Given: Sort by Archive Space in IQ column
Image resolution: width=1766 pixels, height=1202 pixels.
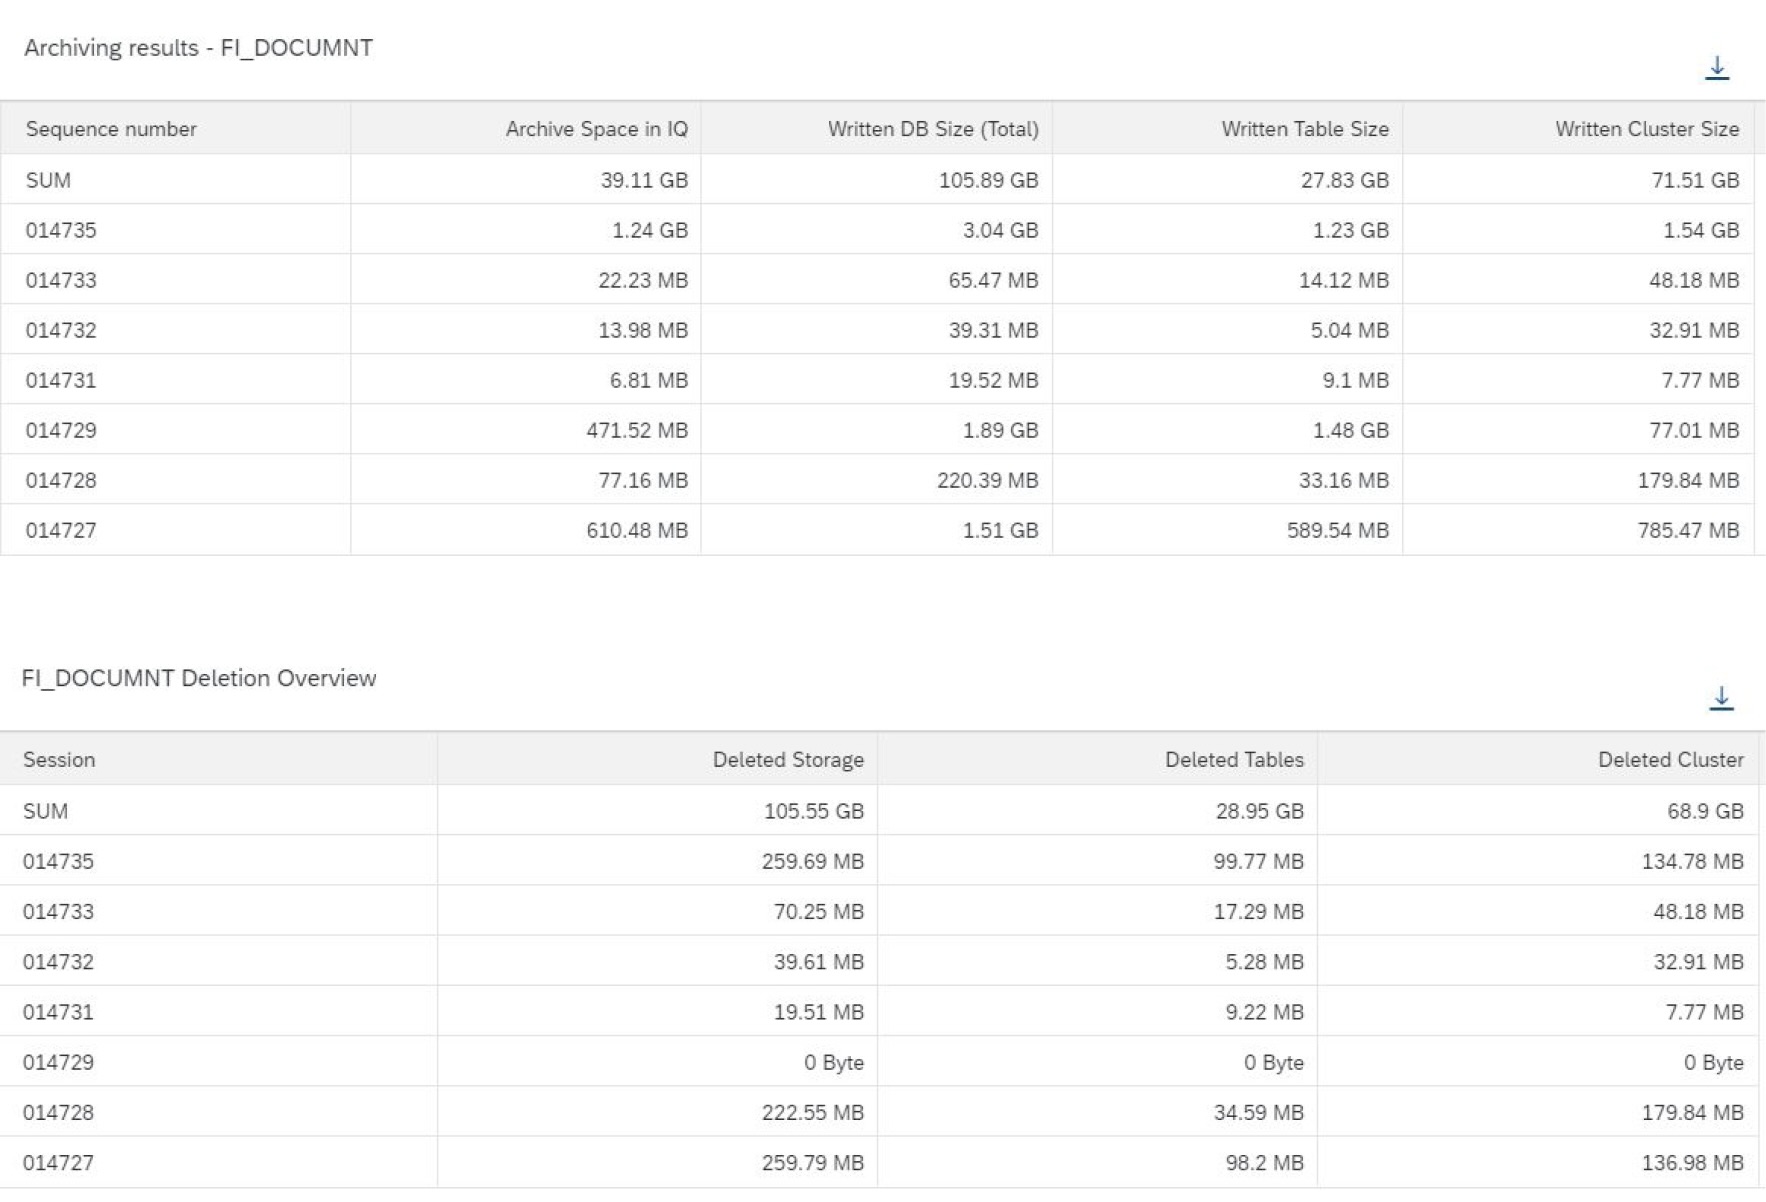Looking at the screenshot, I should [x=596, y=129].
